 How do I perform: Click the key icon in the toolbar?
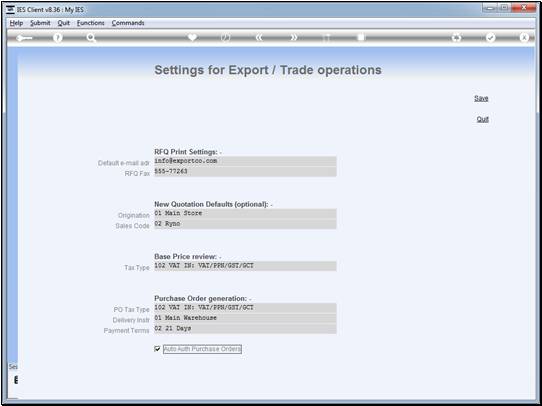click(24, 38)
